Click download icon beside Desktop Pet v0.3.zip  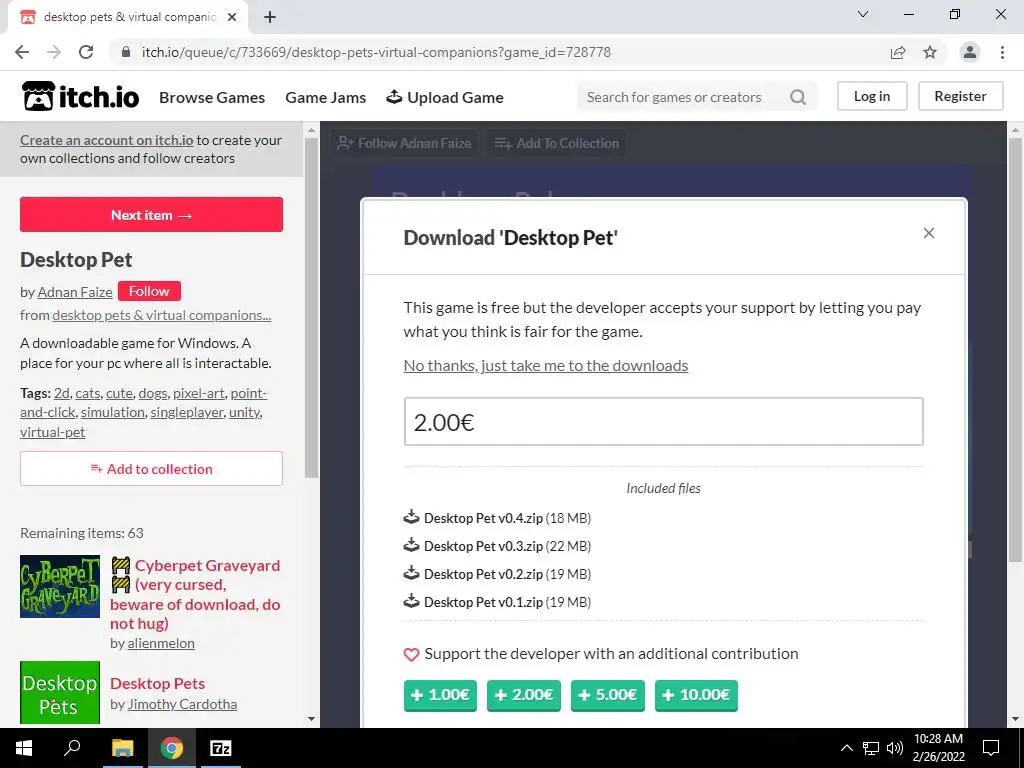click(411, 545)
